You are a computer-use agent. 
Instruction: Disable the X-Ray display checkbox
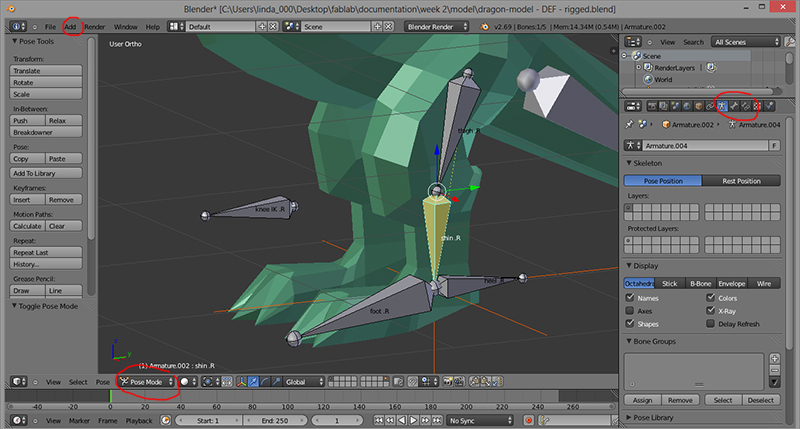click(x=710, y=310)
